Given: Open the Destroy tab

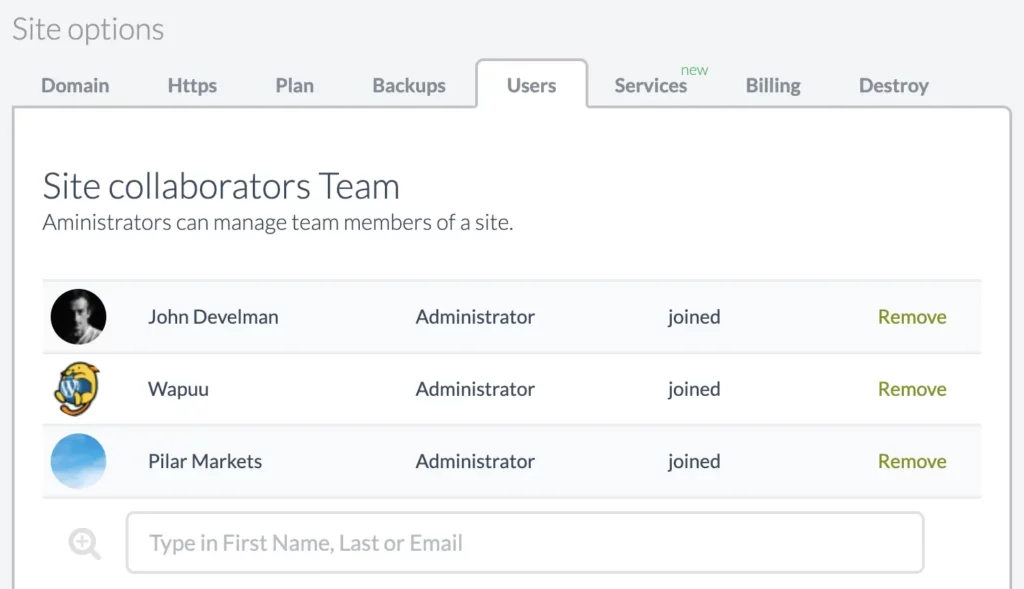Looking at the screenshot, I should click(894, 86).
